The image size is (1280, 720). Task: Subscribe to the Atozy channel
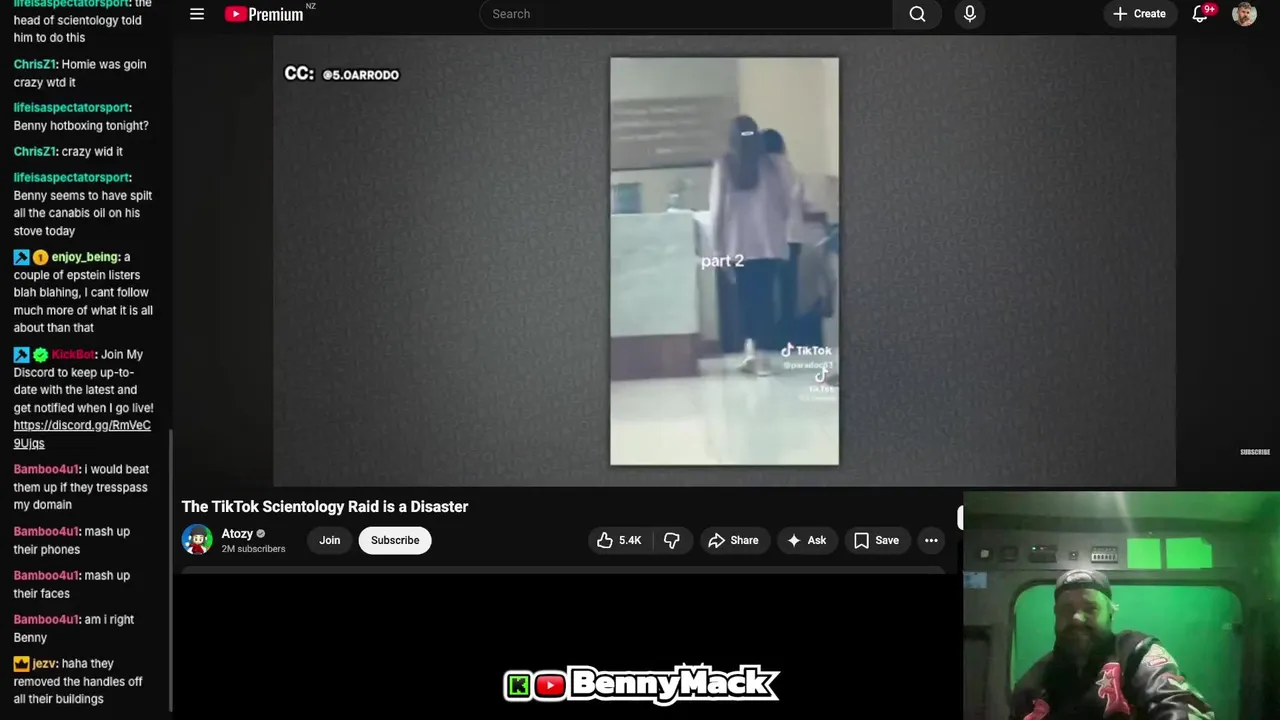(x=395, y=540)
